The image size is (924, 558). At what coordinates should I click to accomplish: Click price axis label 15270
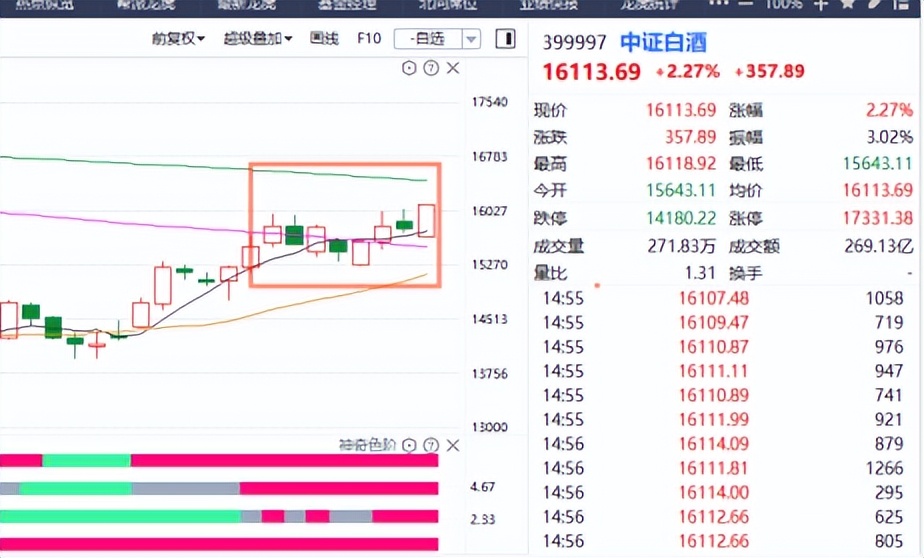tap(490, 265)
